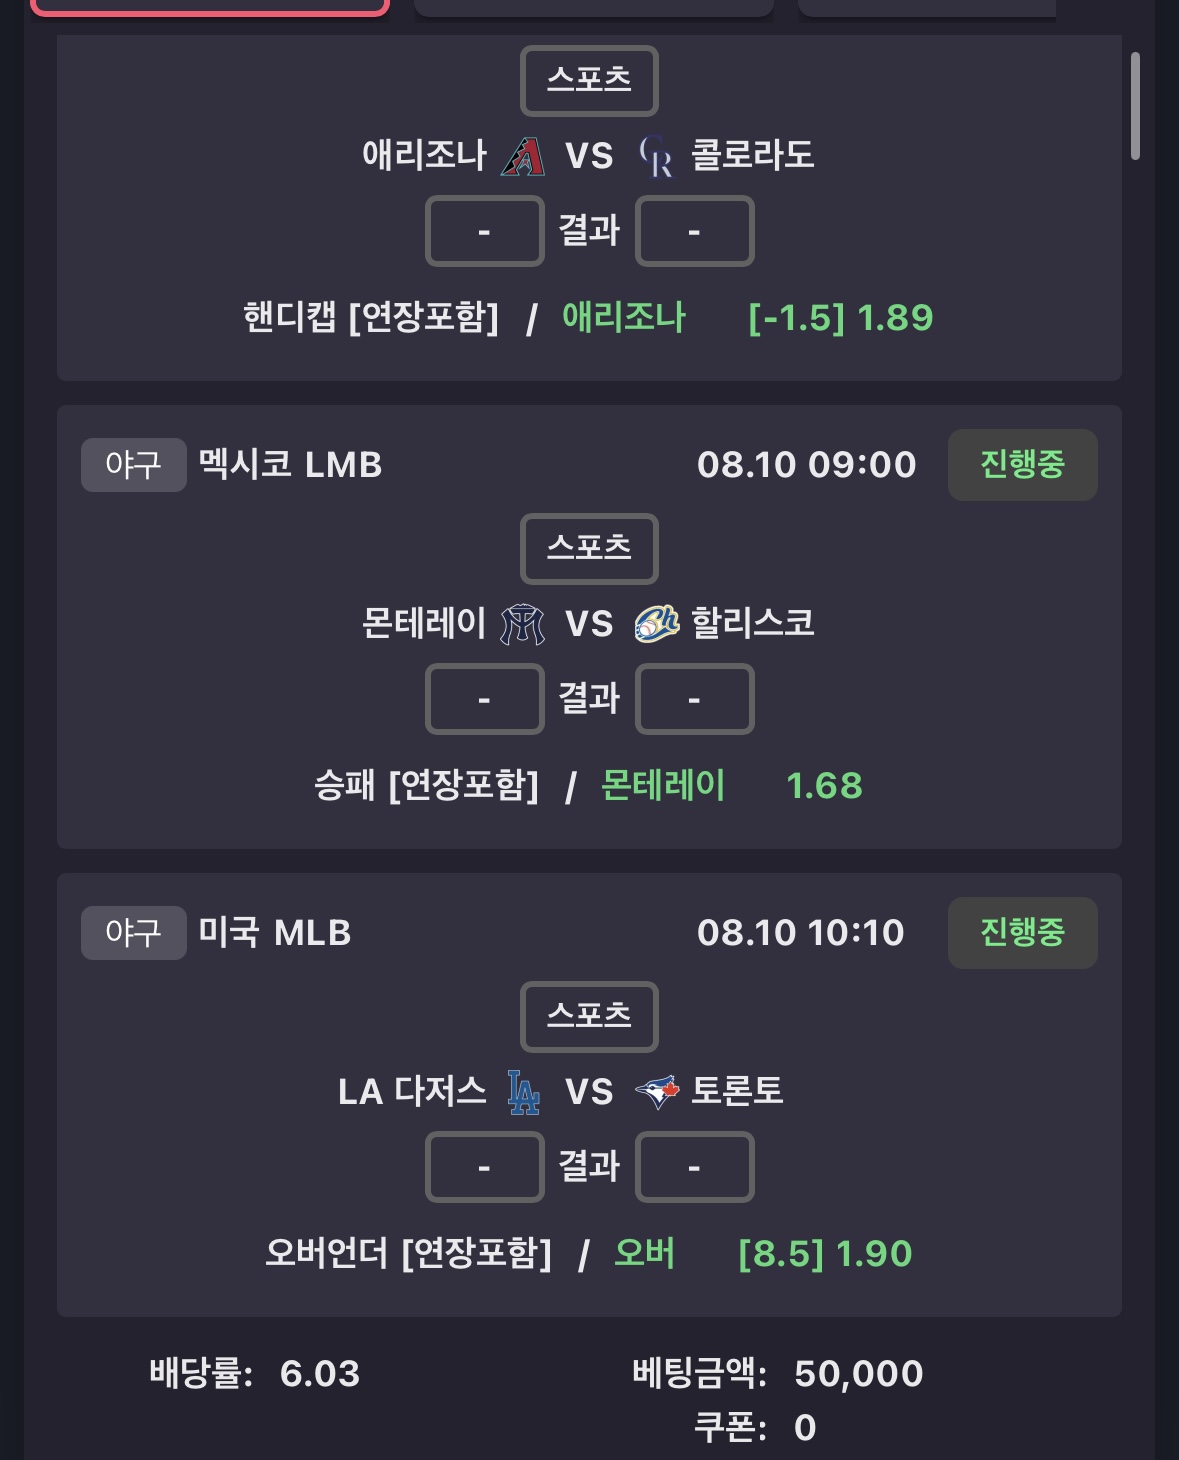Select the 스포츠 tag in Monterrey match
This screenshot has height=1460, width=1179.
(x=589, y=548)
